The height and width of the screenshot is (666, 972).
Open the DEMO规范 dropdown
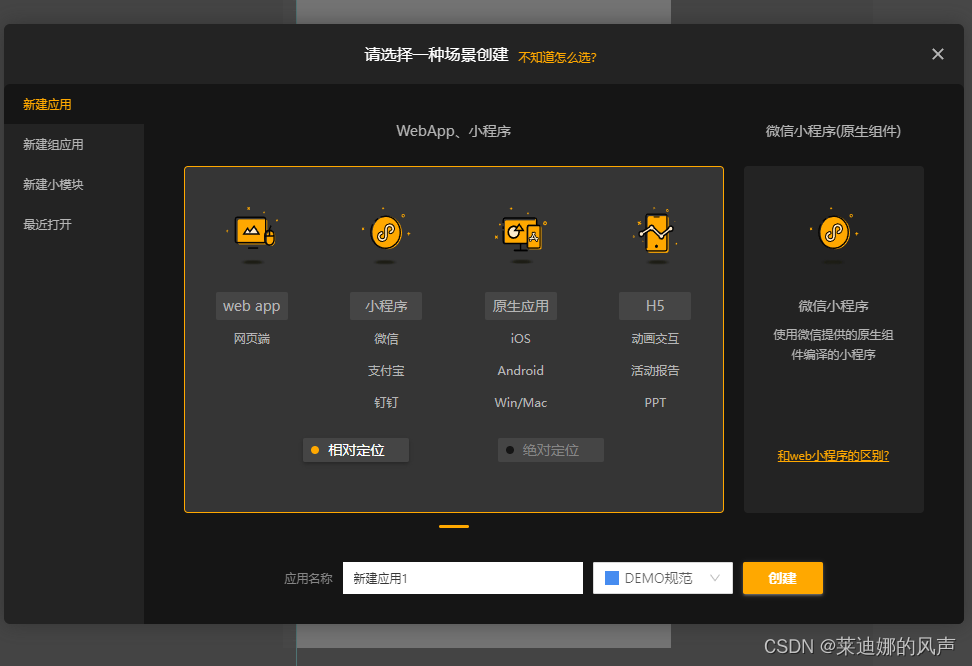(663, 578)
